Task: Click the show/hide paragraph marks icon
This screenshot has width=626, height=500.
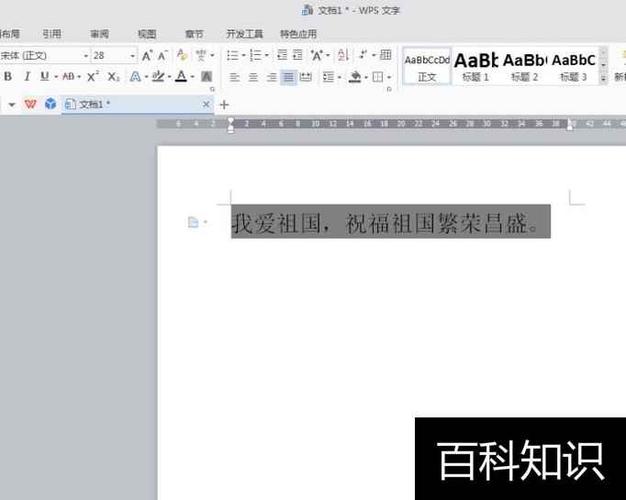Action: pos(363,55)
